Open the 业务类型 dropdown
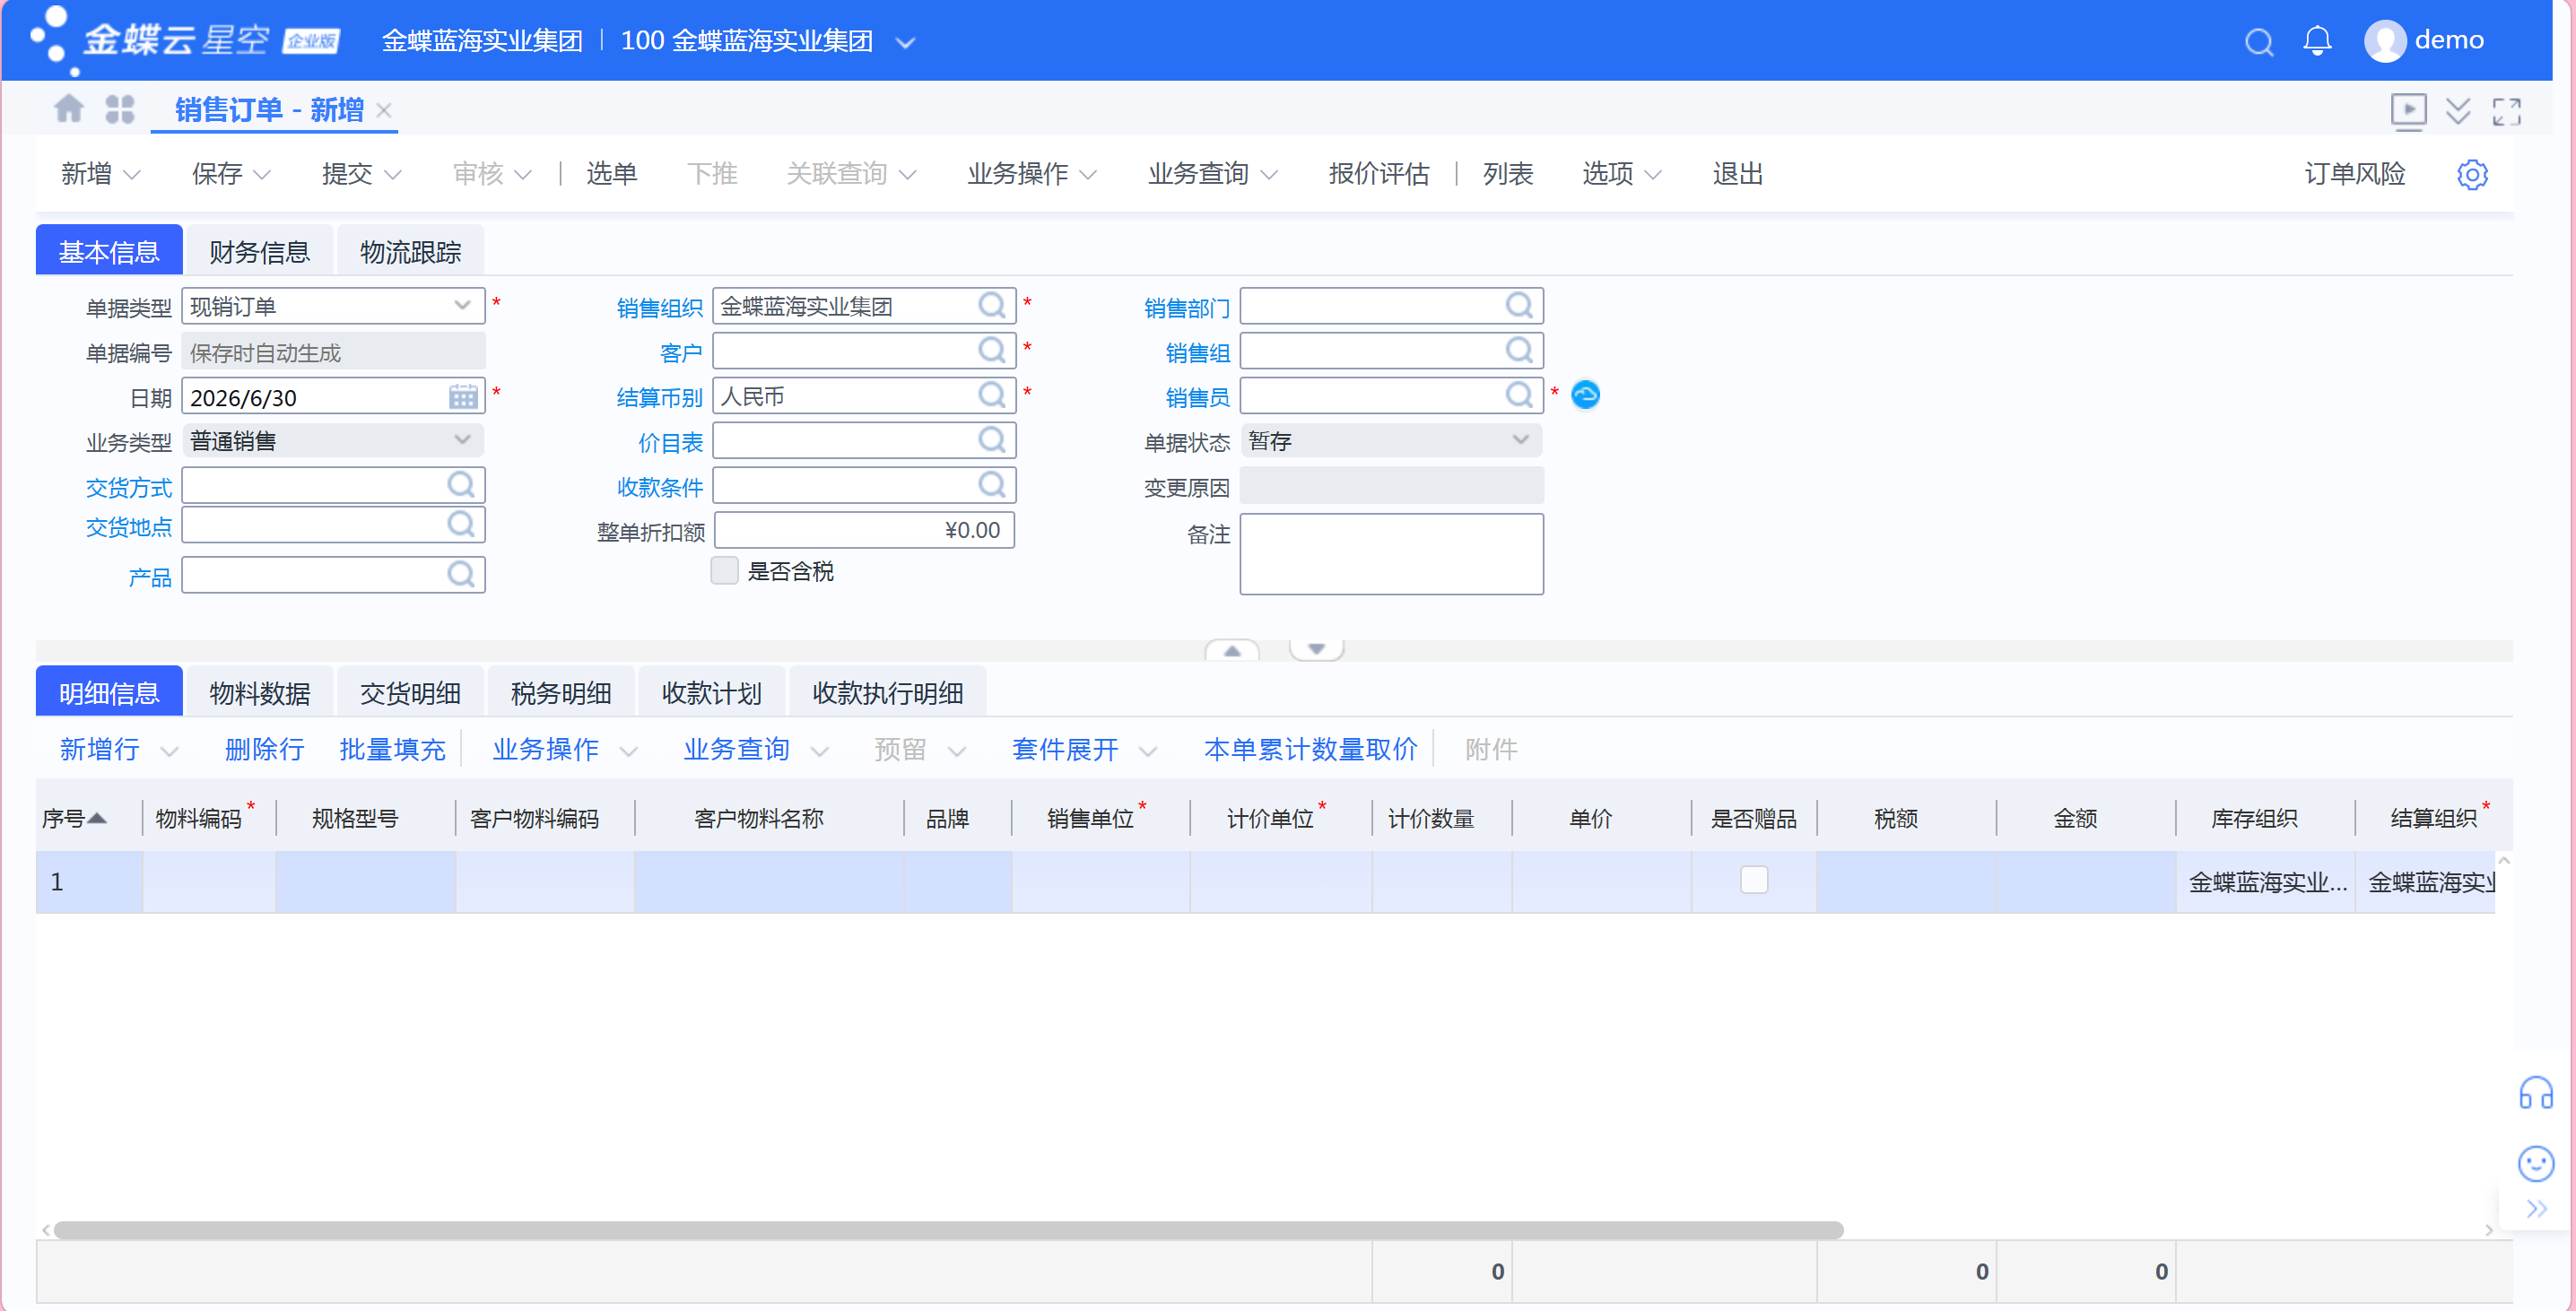 (462, 440)
